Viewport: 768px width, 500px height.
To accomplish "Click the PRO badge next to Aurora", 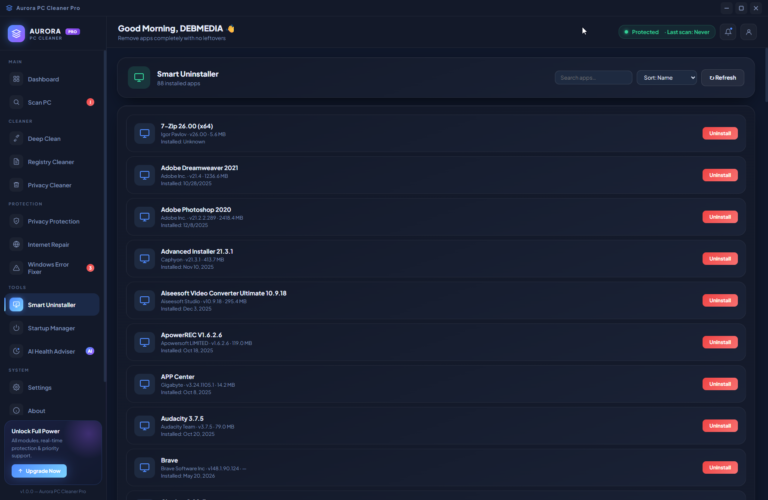I will [x=72, y=31].
